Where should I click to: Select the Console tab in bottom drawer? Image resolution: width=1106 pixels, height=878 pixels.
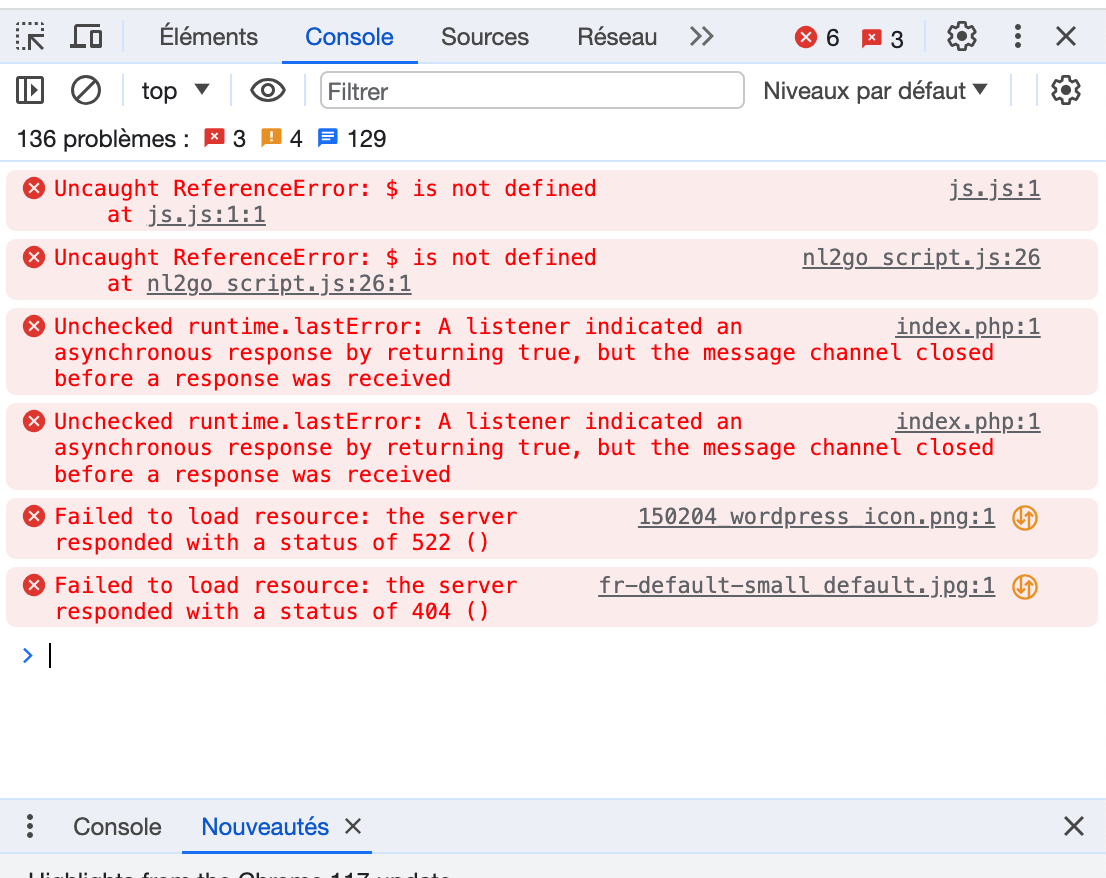(x=117, y=827)
